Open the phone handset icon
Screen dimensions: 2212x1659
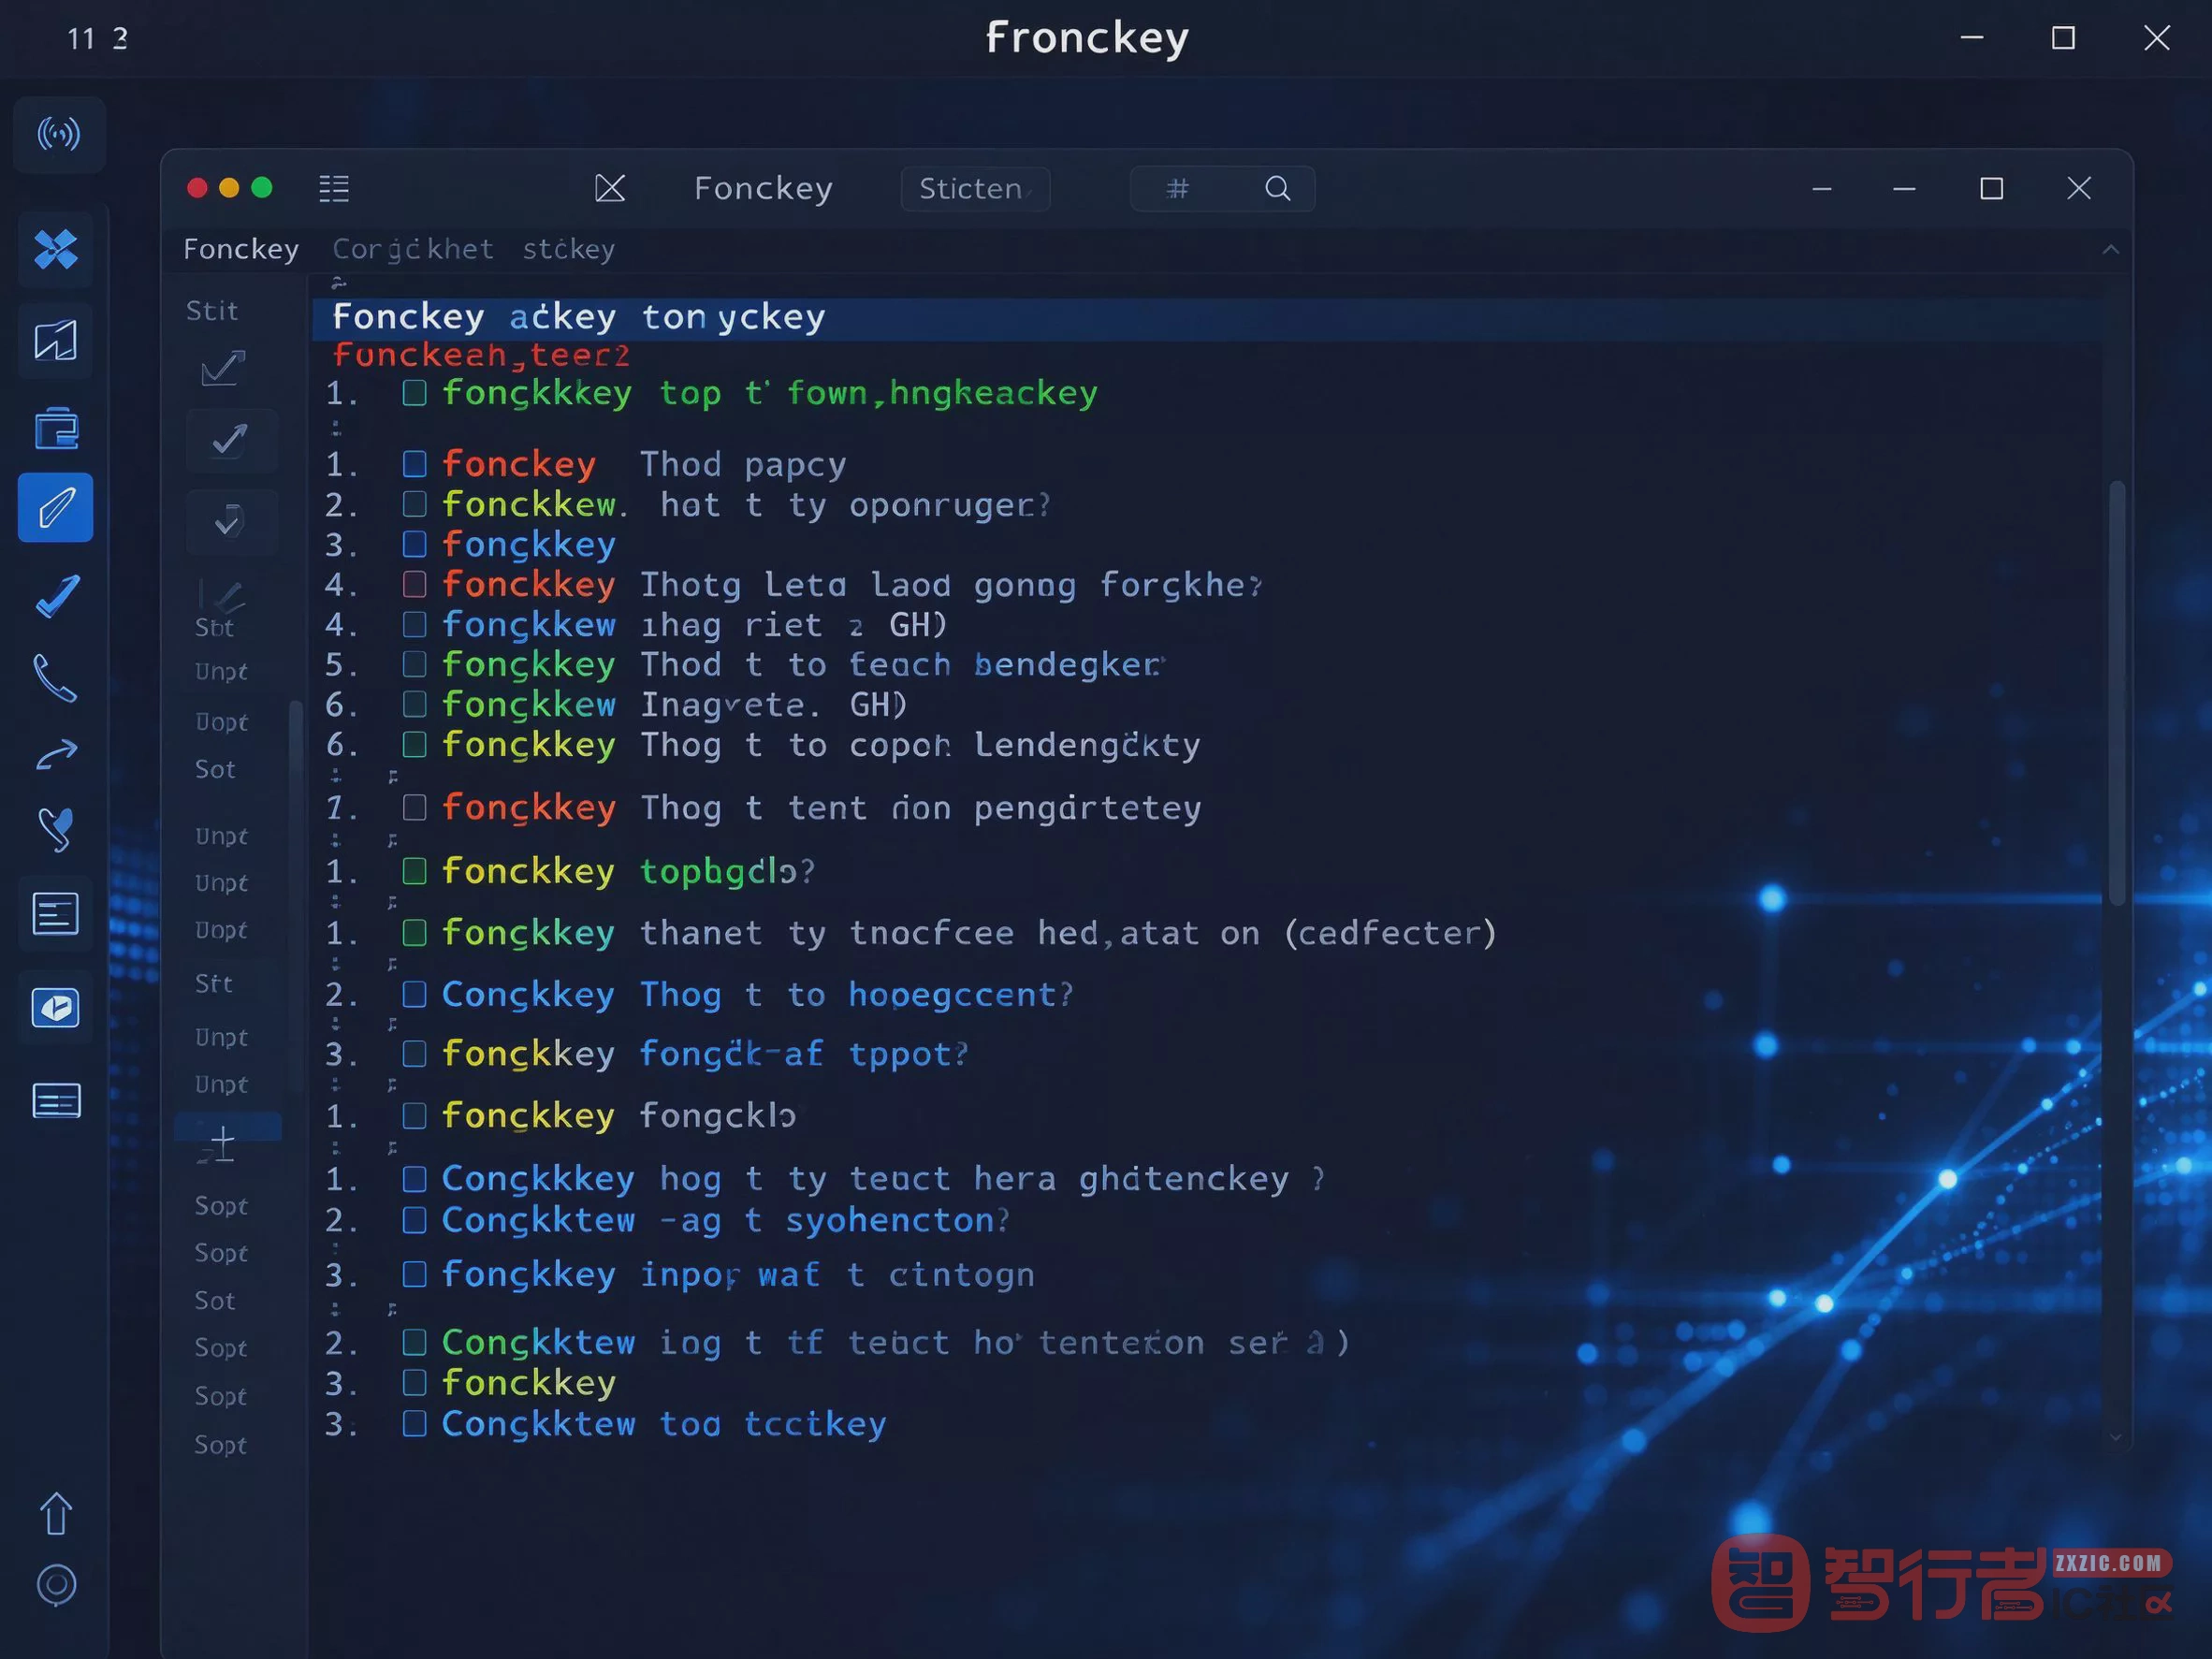tap(55, 678)
